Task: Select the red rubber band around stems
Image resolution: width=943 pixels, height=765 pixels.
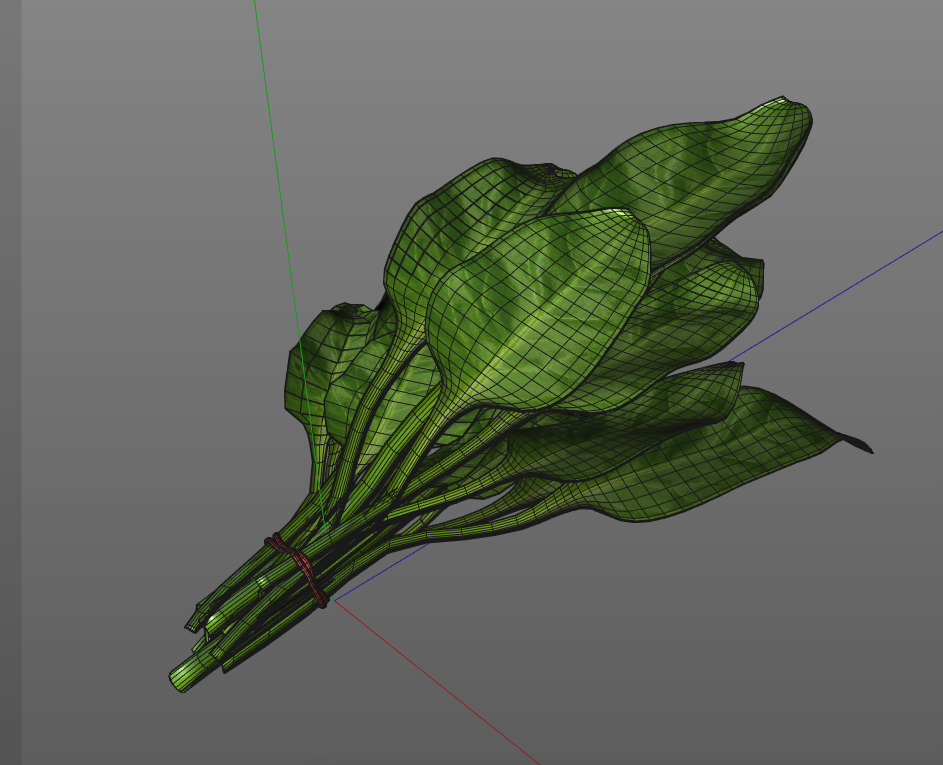Action: [x=297, y=568]
